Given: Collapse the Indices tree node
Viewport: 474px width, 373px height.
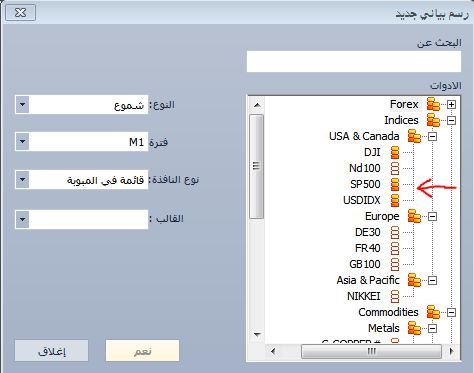Looking at the screenshot, I should coord(451,121).
